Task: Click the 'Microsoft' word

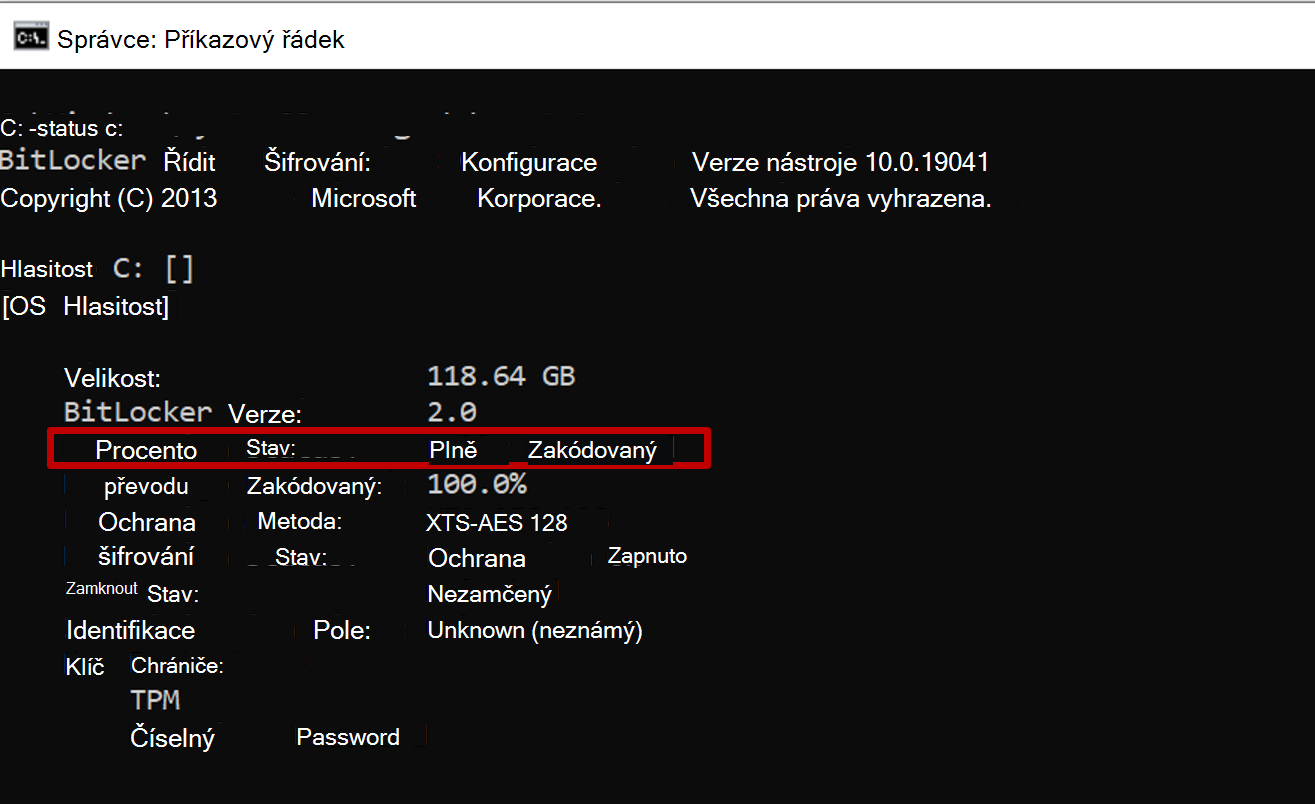Action: 364,198
